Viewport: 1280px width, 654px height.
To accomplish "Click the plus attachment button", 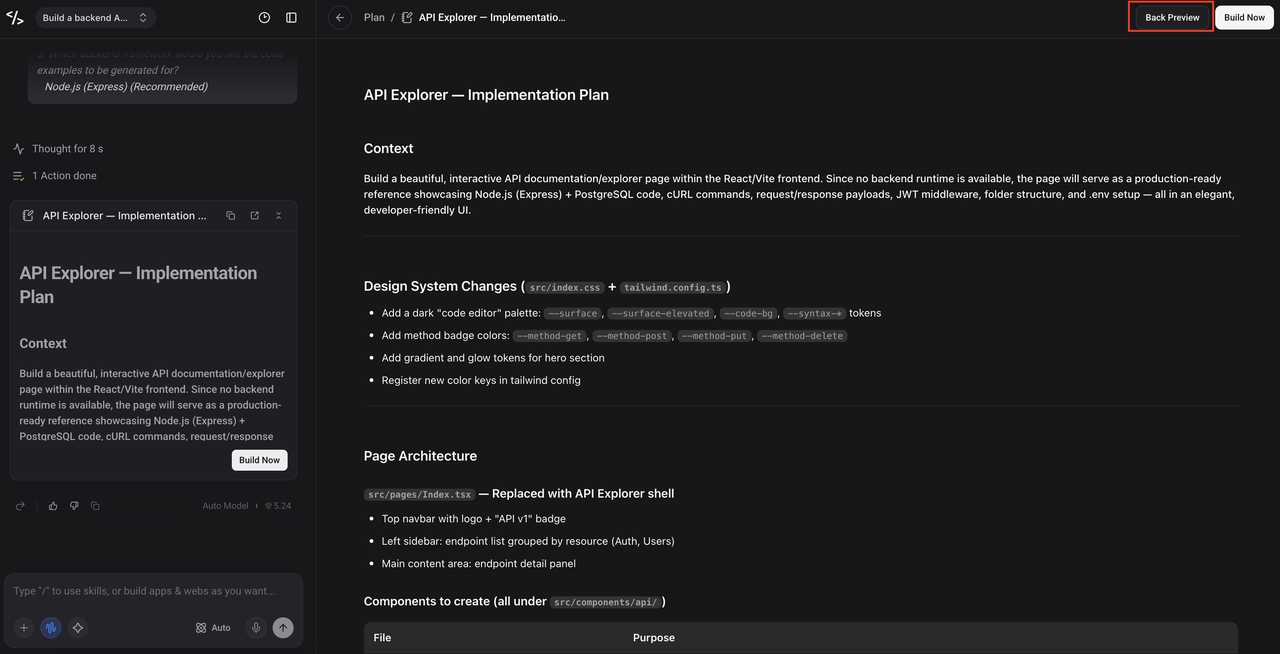I will (x=24, y=628).
